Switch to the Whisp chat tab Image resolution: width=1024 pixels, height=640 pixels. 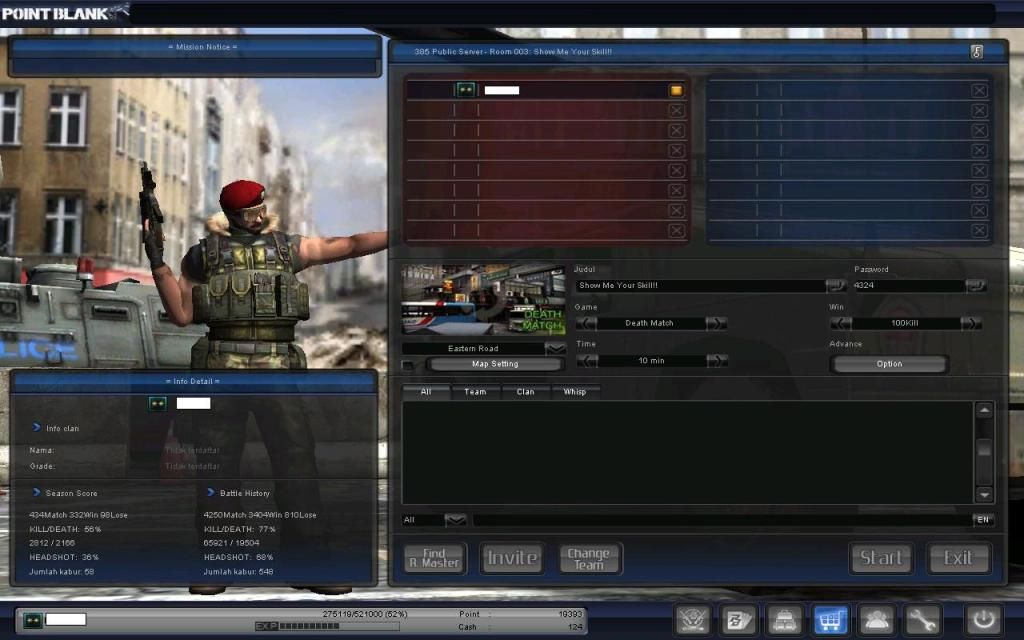coord(575,392)
